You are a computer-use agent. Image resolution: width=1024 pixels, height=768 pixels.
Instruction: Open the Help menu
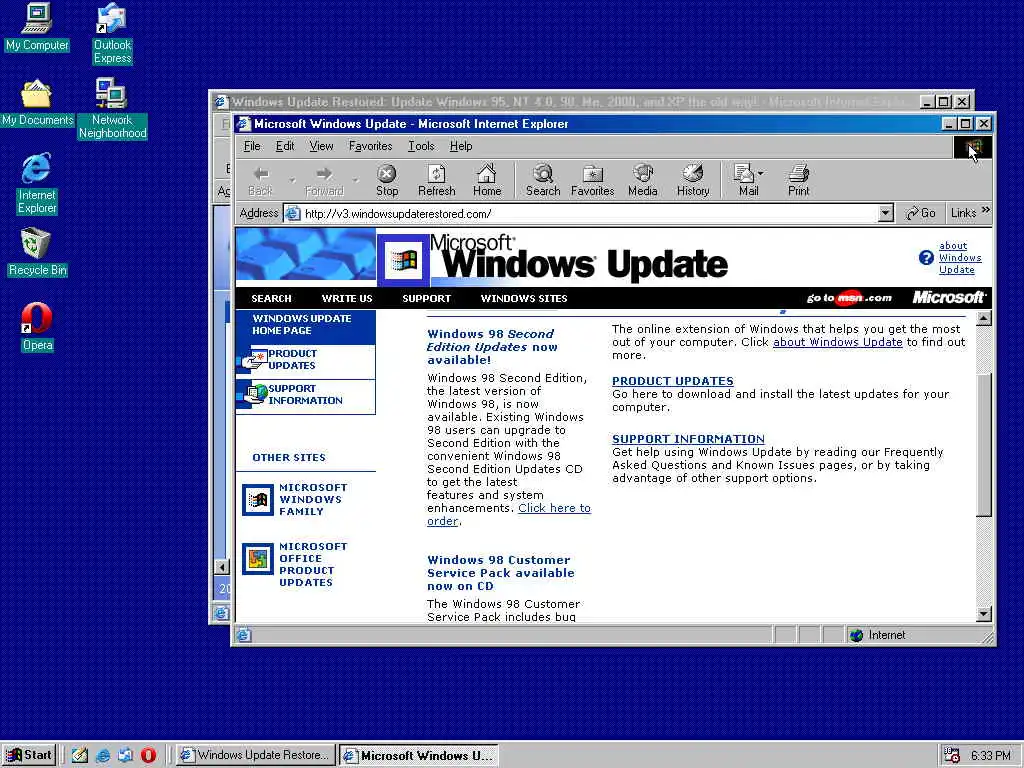pos(460,146)
